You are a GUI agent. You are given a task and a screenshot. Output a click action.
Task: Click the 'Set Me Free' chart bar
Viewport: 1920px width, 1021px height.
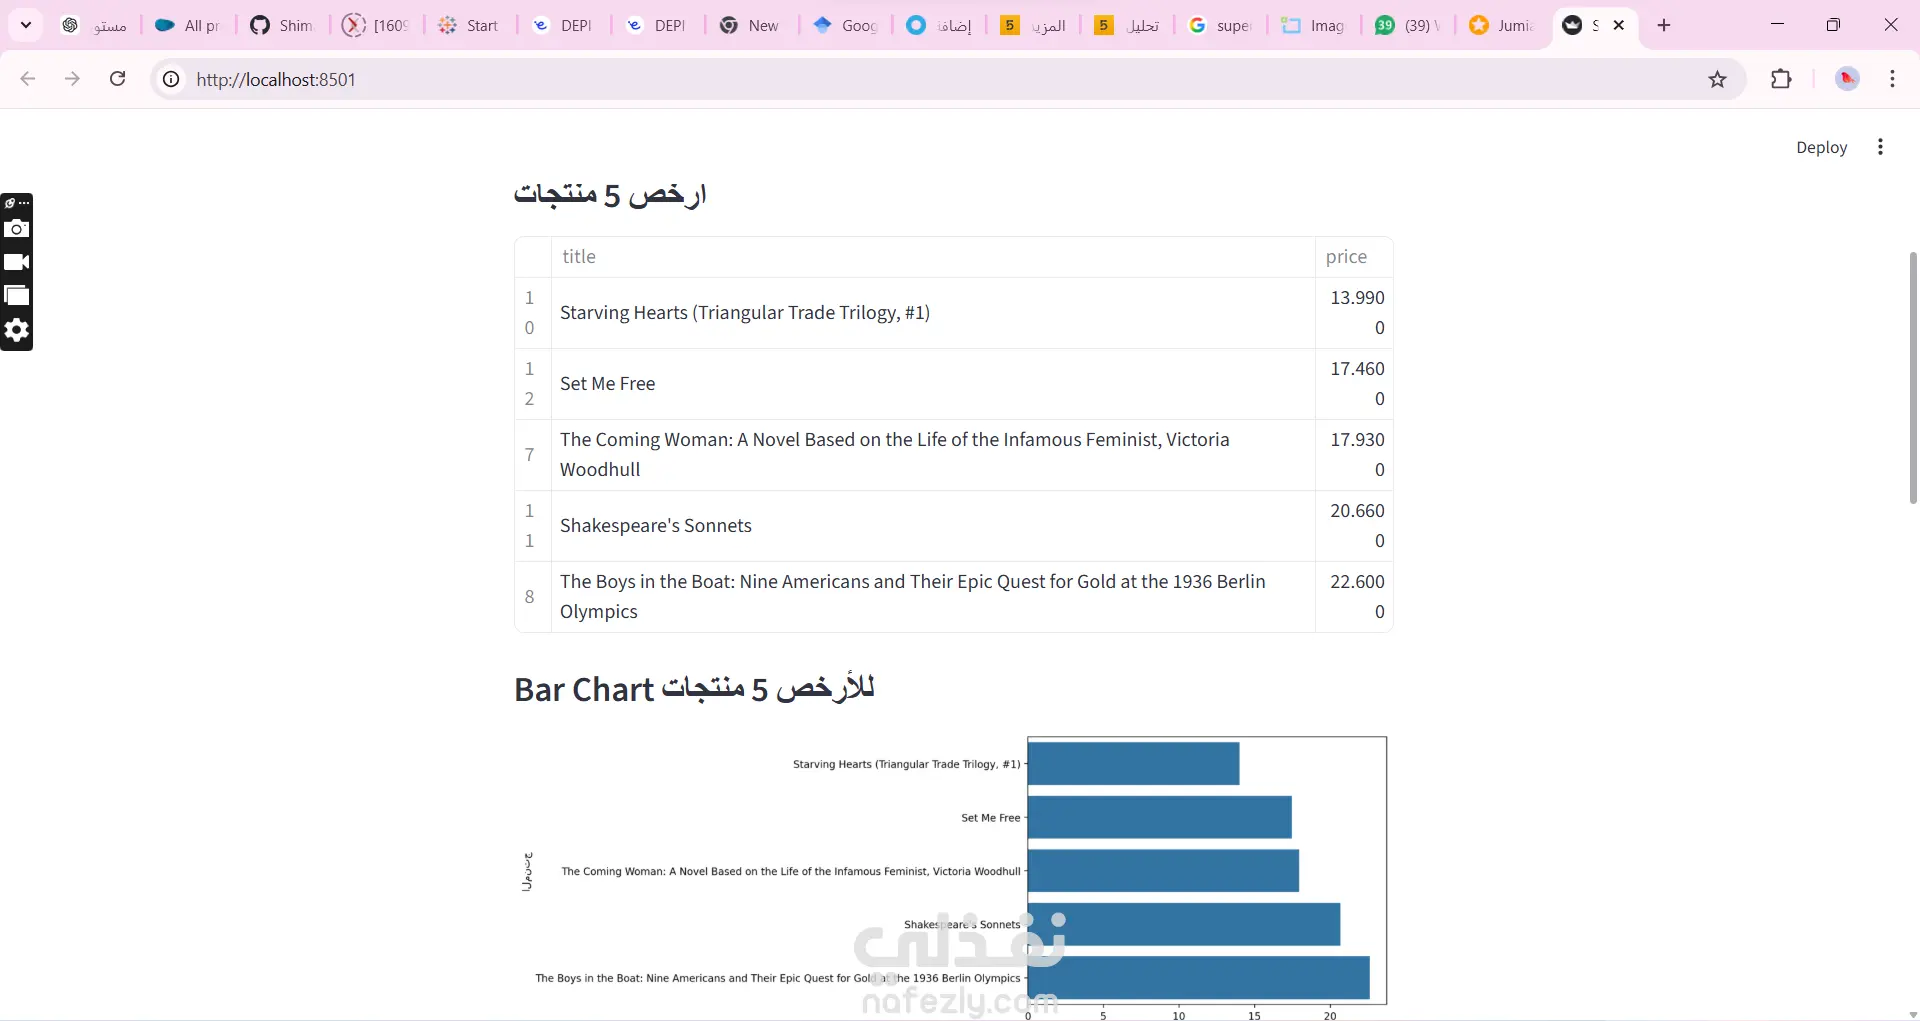click(x=1160, y=817)
